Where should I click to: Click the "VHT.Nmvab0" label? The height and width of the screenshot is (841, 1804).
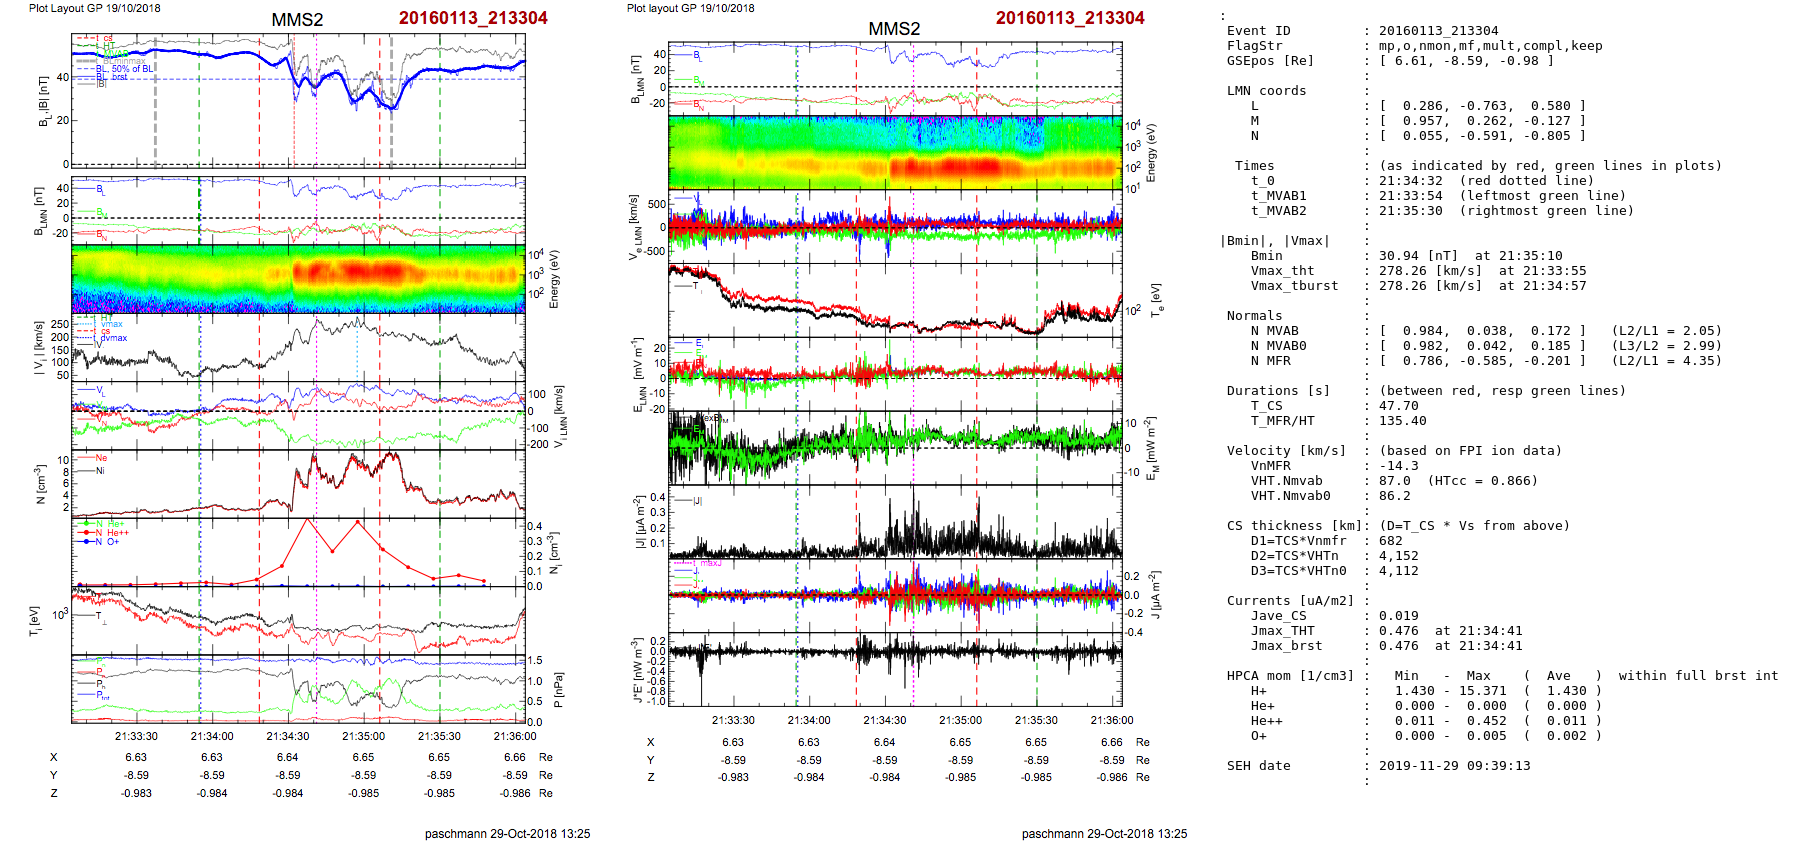click(1290, 496)
